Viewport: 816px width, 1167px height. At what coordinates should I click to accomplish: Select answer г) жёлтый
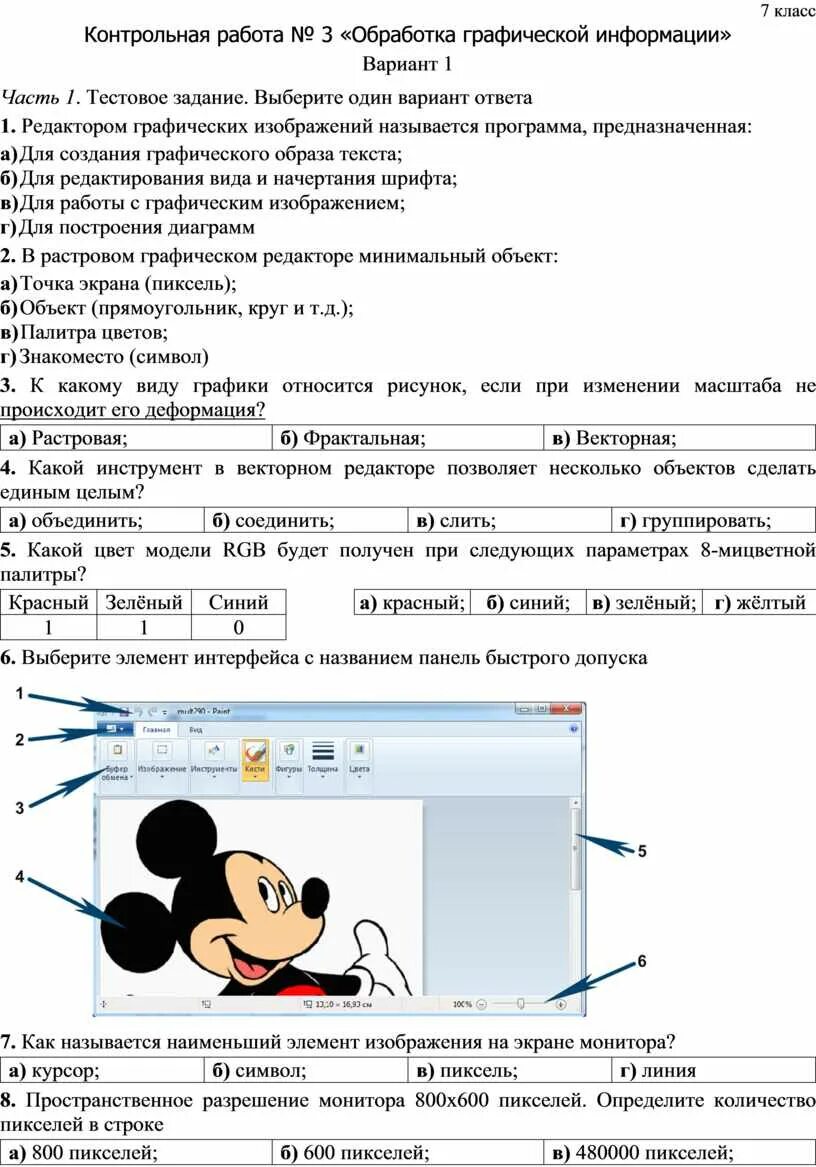[x=760, y=602]
